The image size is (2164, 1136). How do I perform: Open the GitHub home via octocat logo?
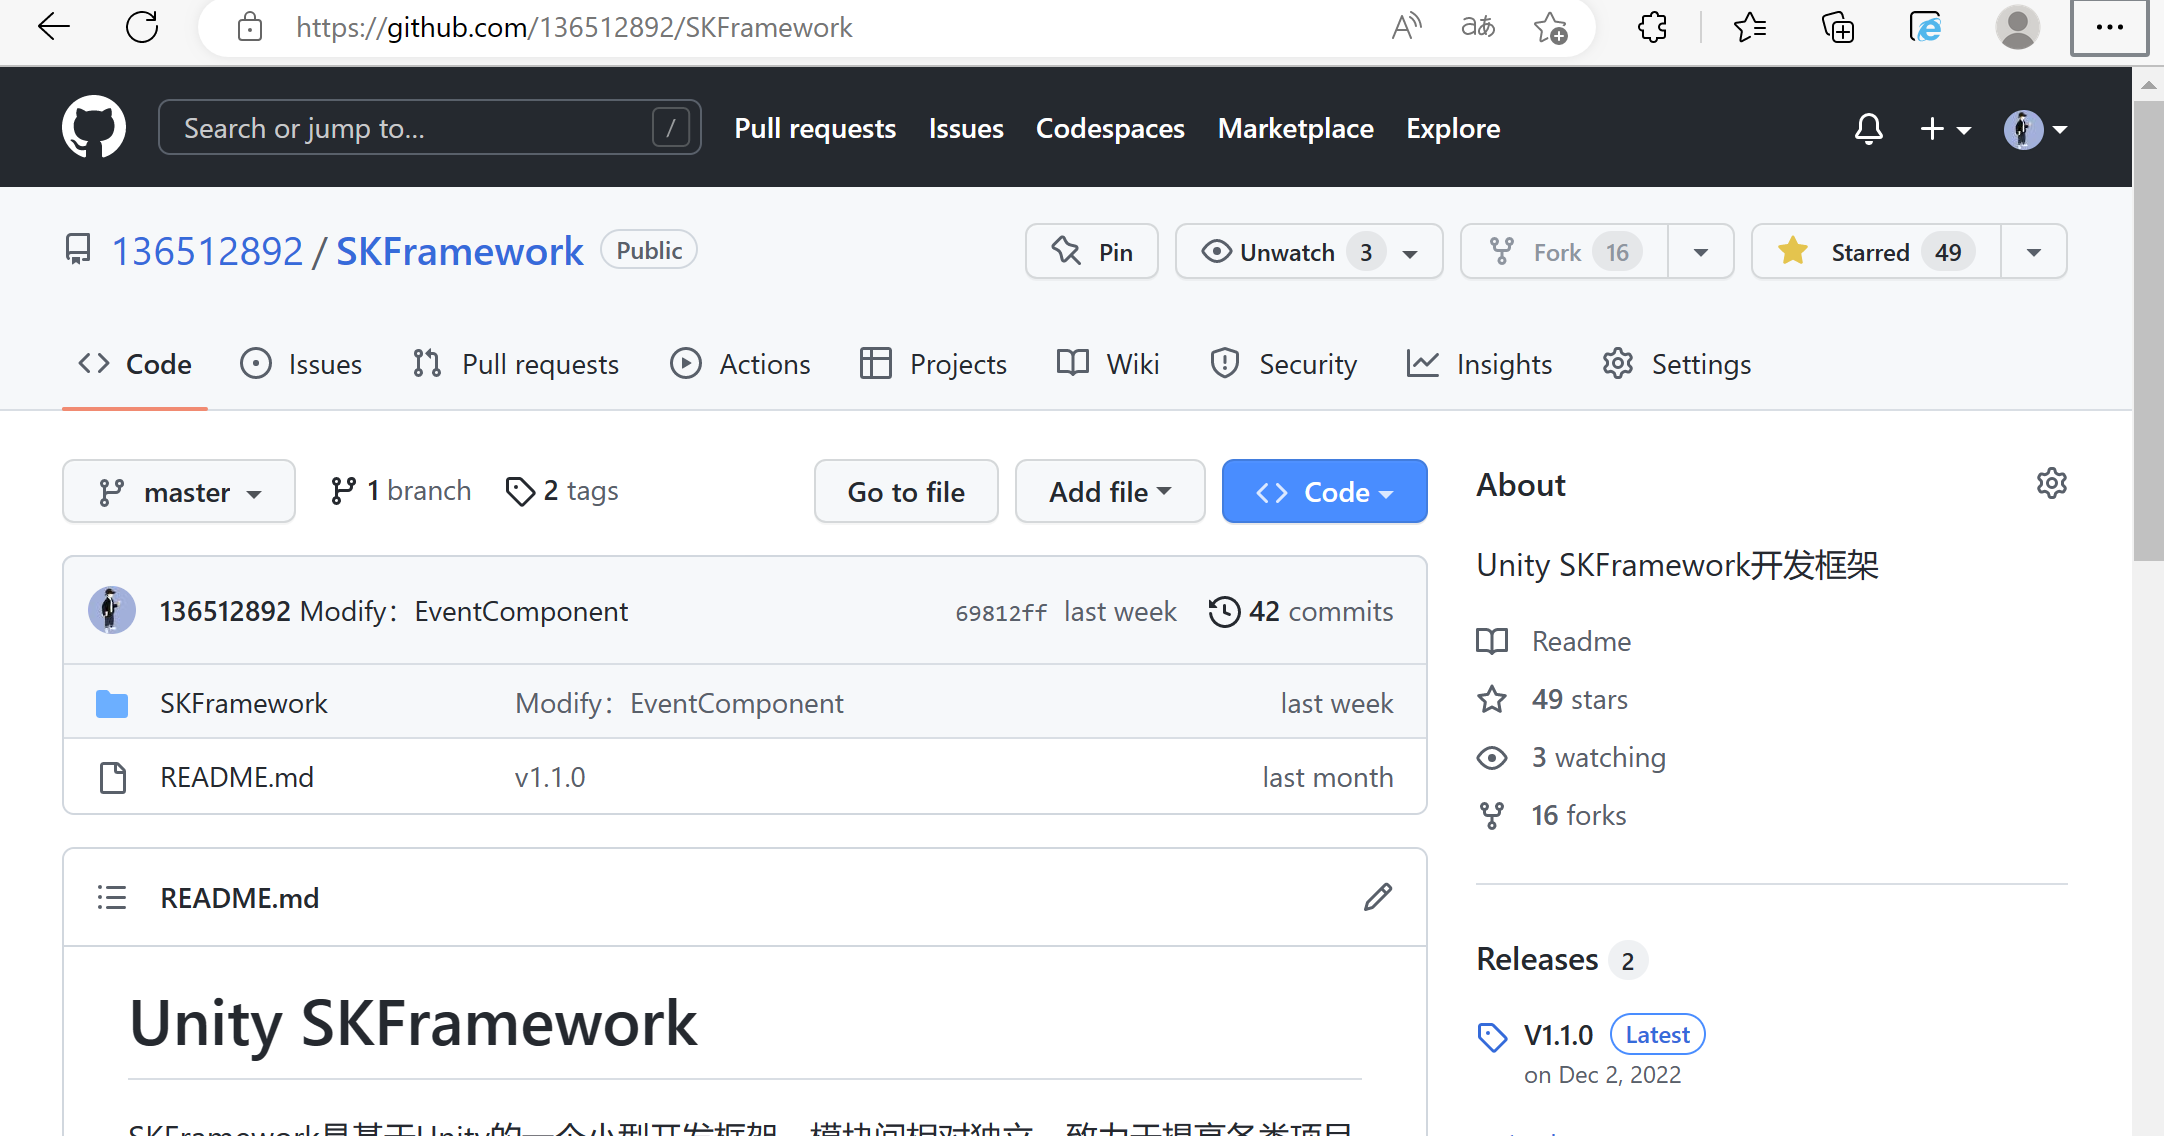[x=94, y=127]
